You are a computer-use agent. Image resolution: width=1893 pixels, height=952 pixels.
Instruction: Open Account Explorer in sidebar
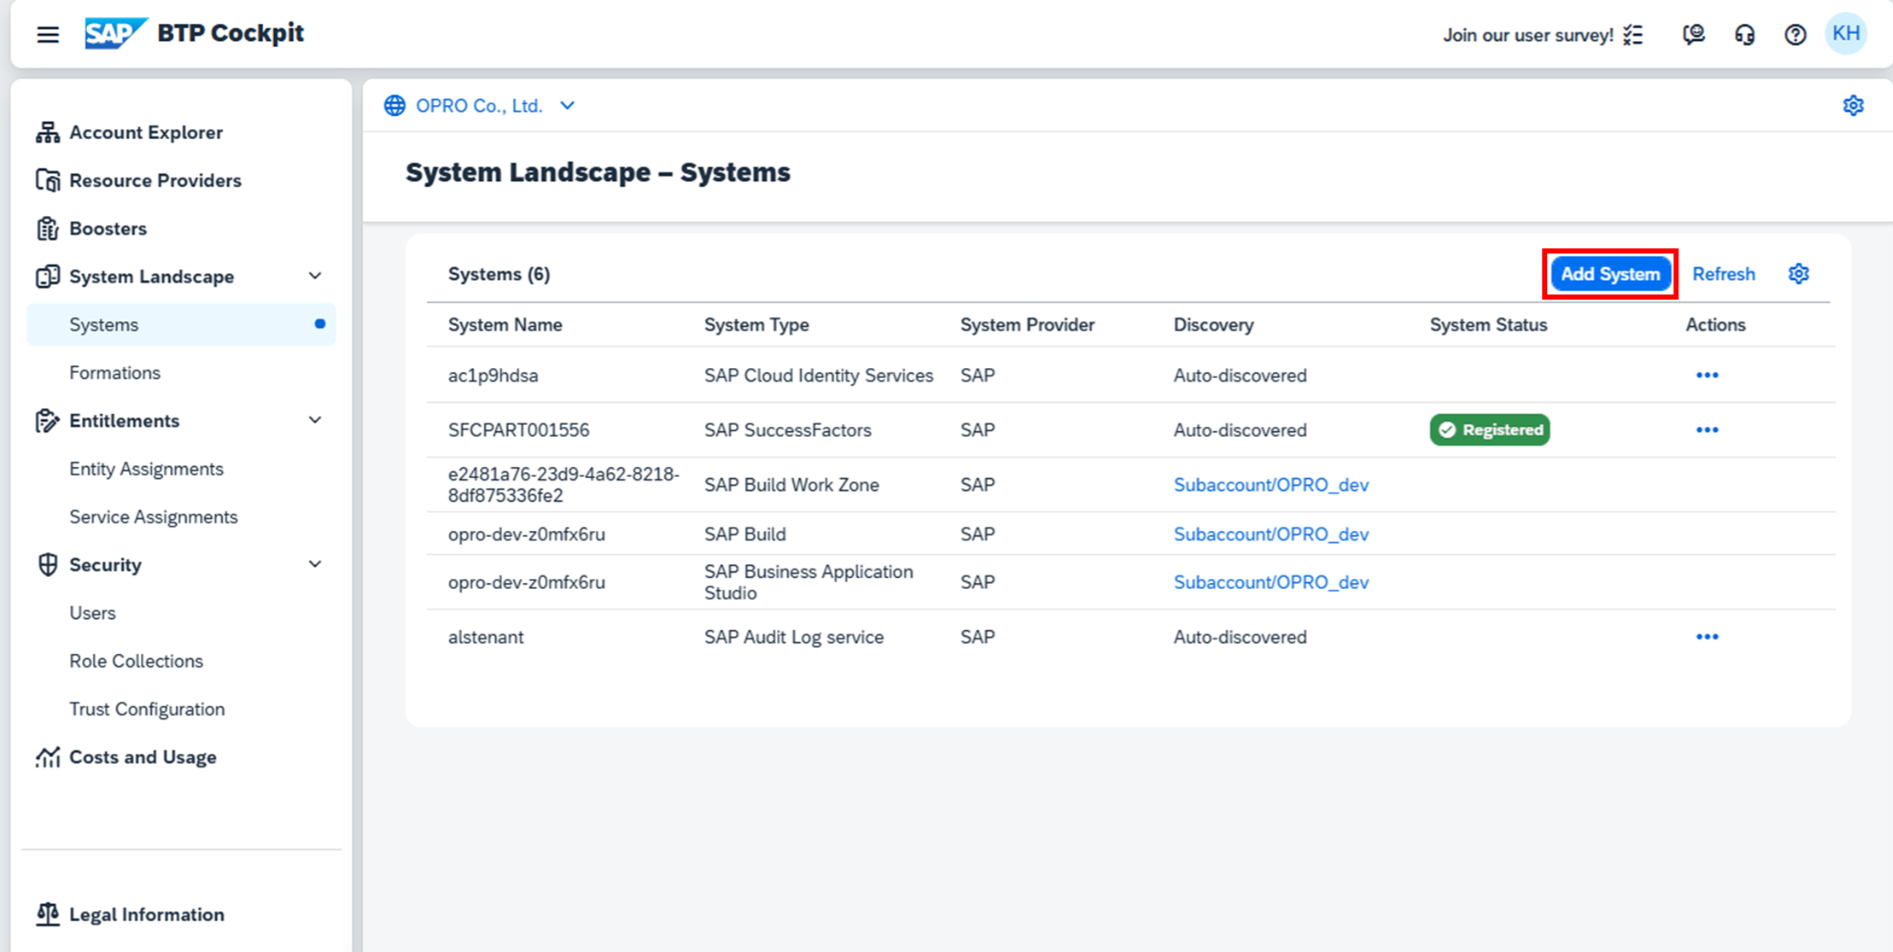click(145, 133)
